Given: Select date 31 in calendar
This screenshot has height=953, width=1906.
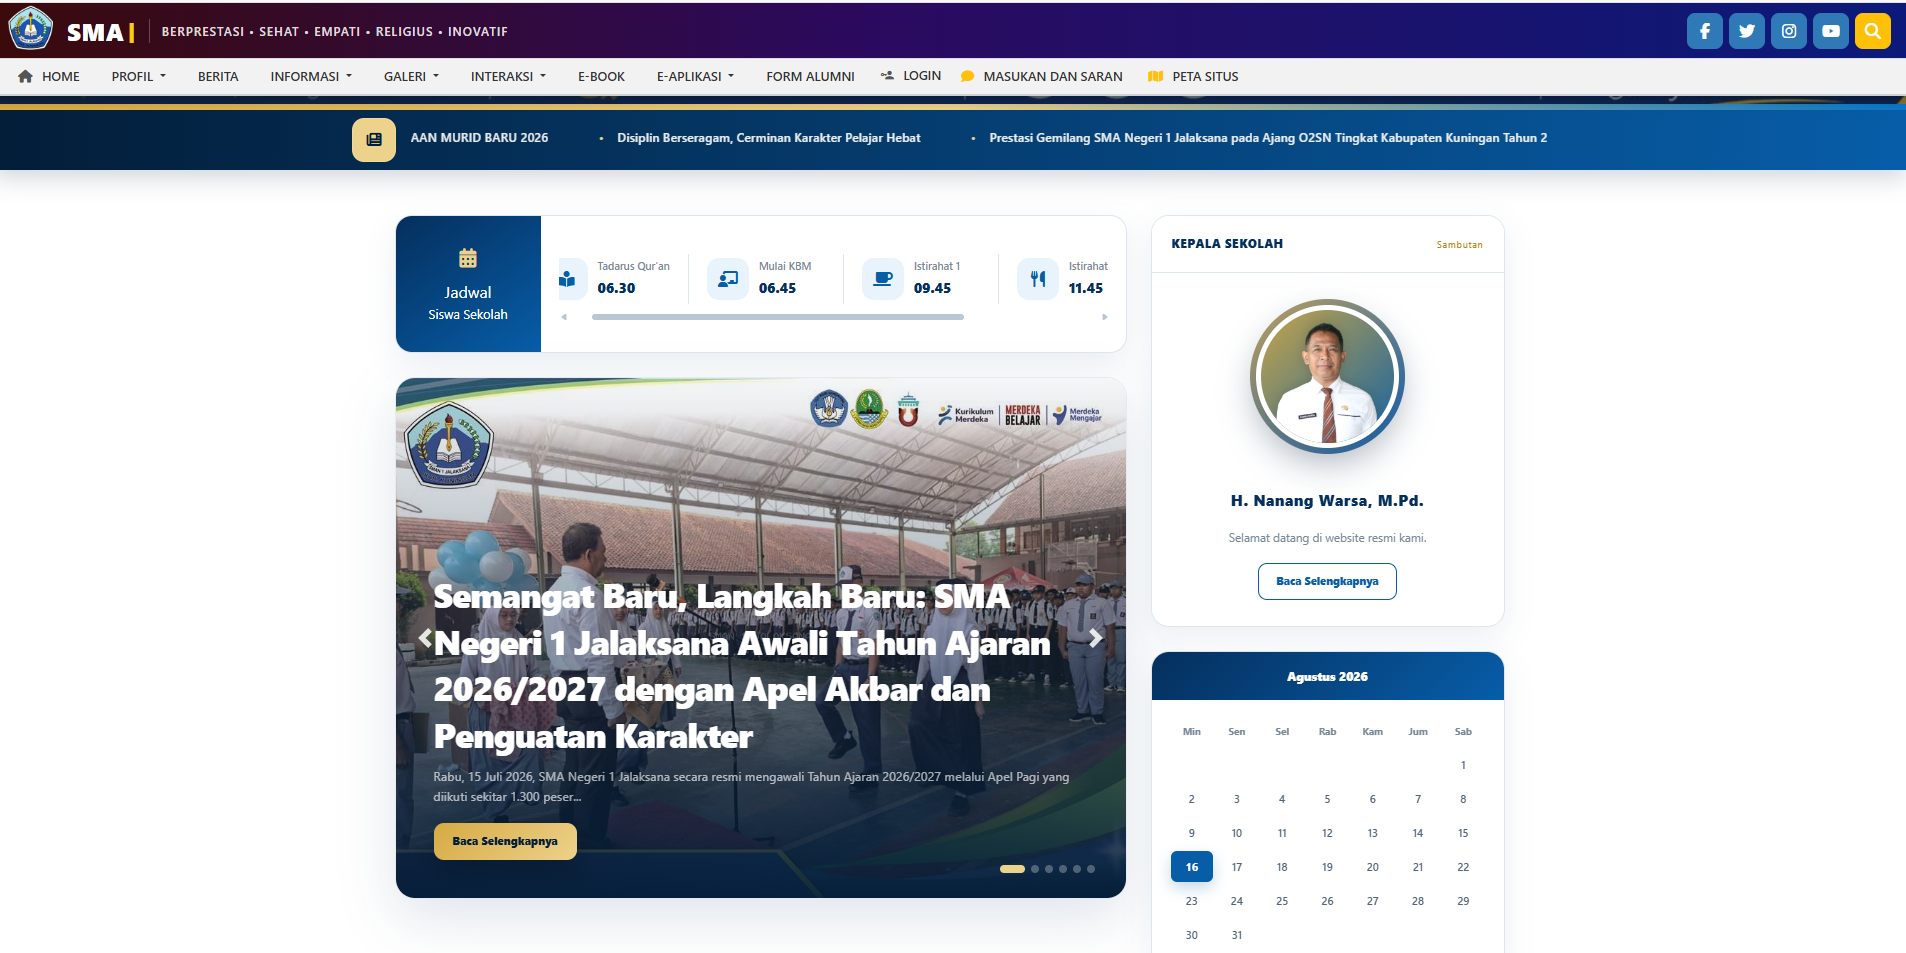Looking at the screenshot, I should (x=1237, y=935).
